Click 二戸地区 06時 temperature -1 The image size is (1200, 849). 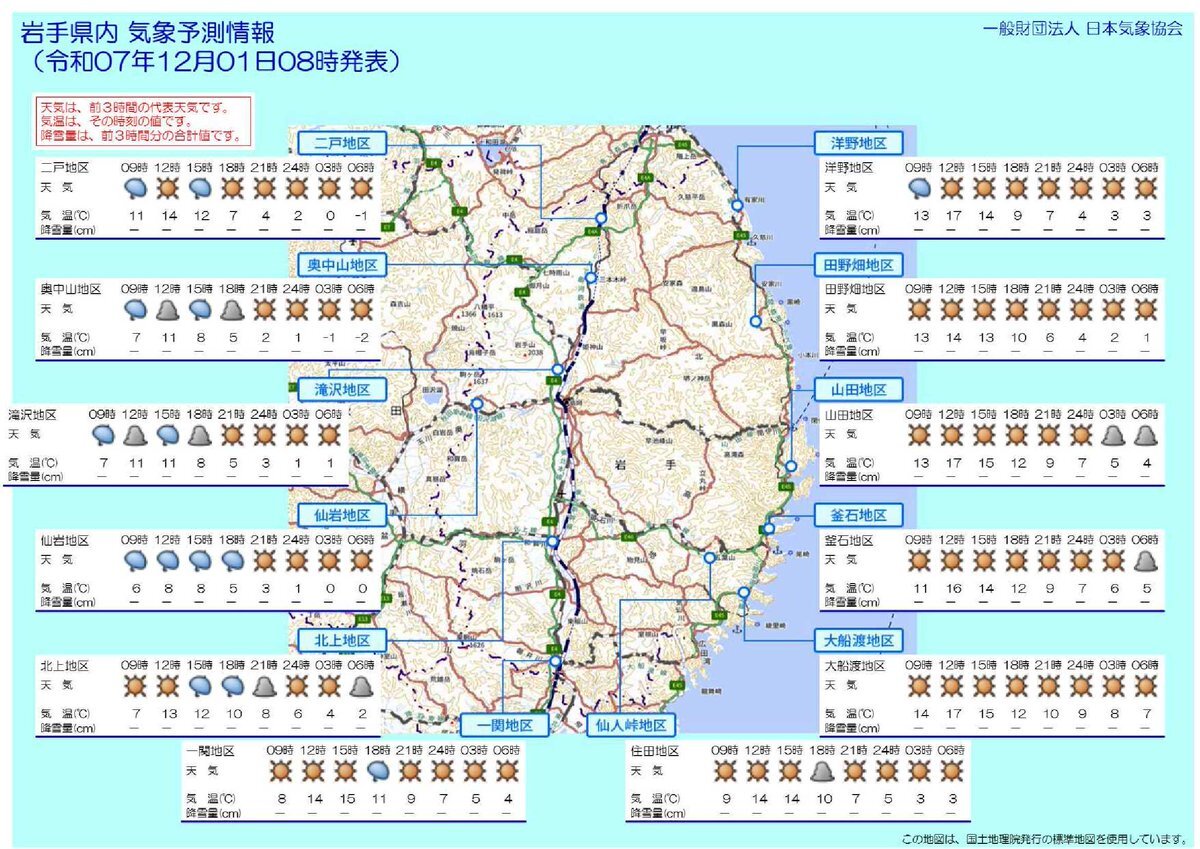click(362, 216)
